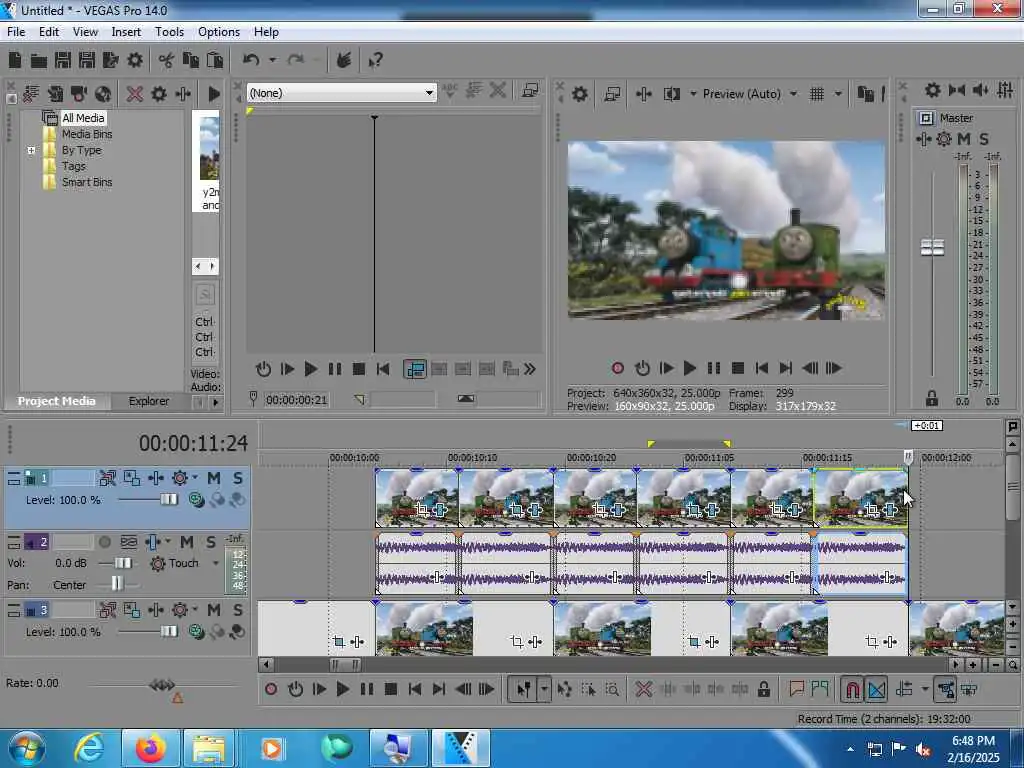Open the Options menu

click(x=219, y=32)
